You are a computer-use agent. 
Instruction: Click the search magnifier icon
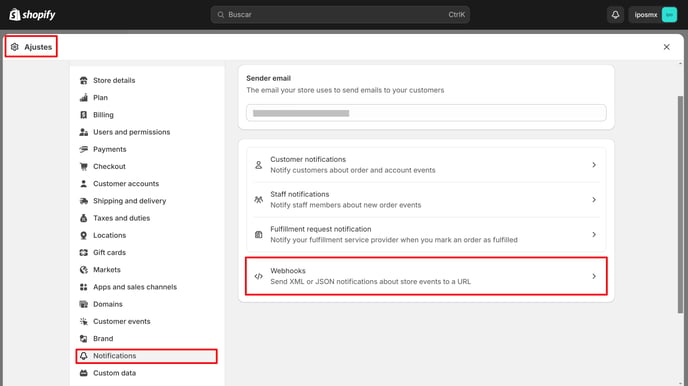coord(221,14)
